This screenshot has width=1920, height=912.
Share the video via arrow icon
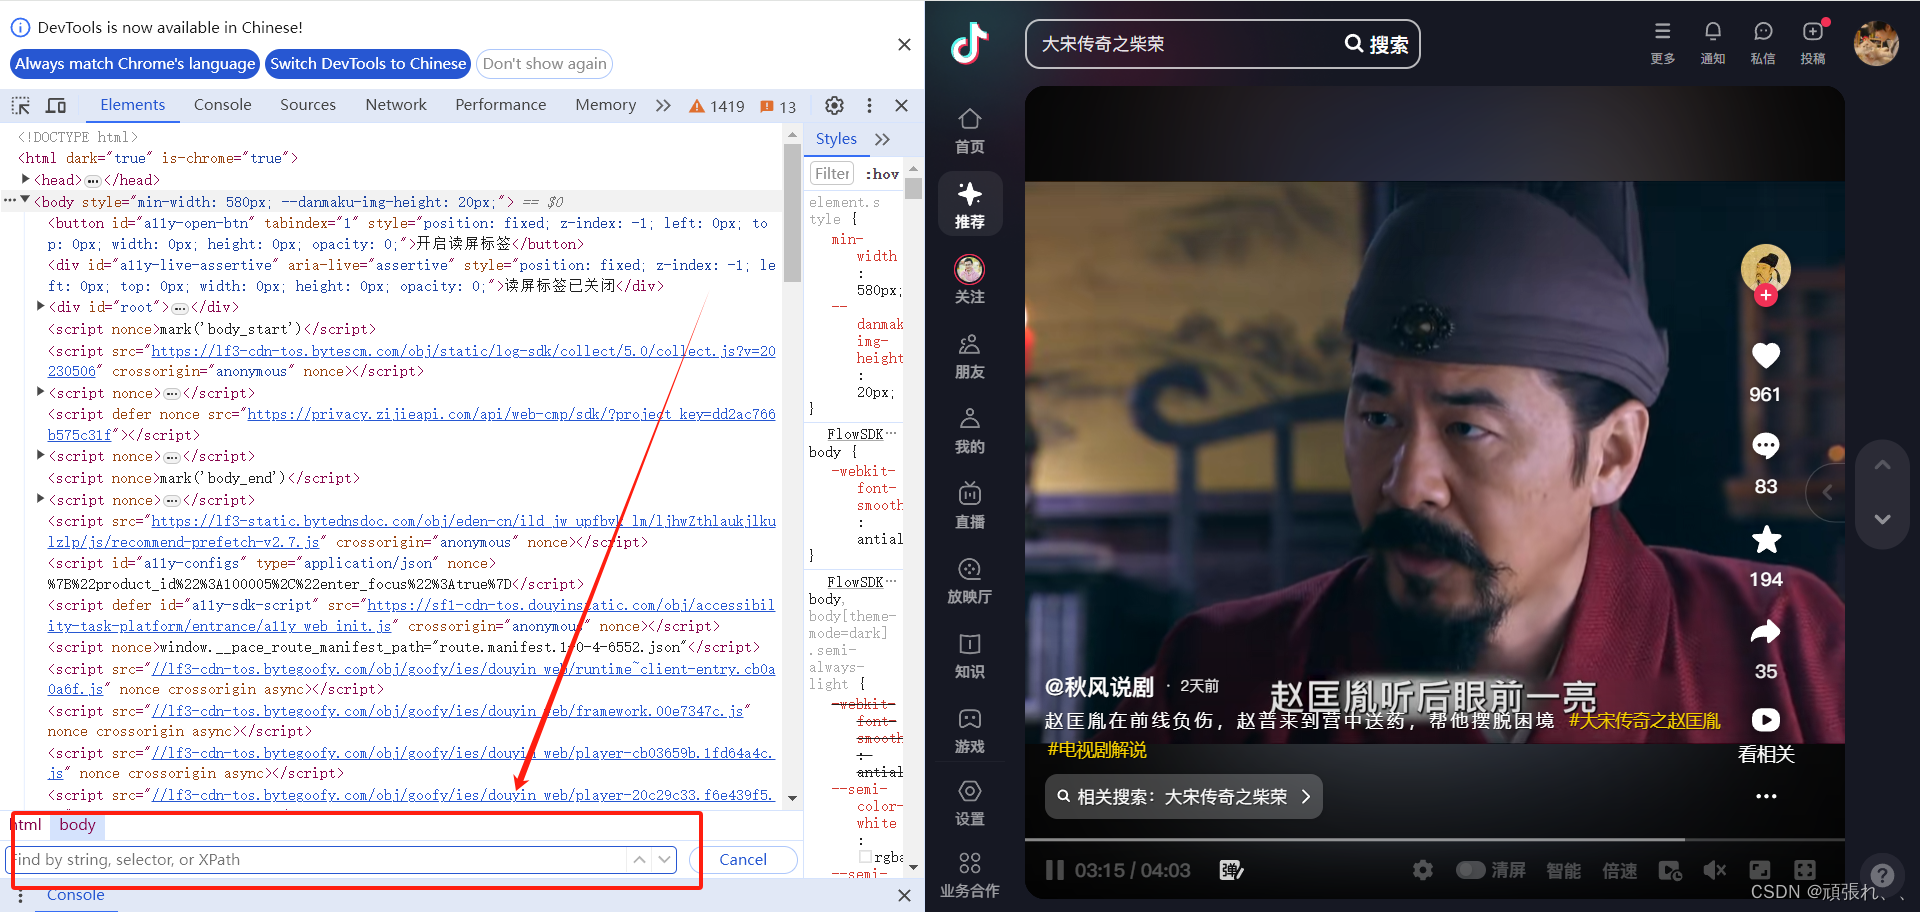click(1766, 632)
